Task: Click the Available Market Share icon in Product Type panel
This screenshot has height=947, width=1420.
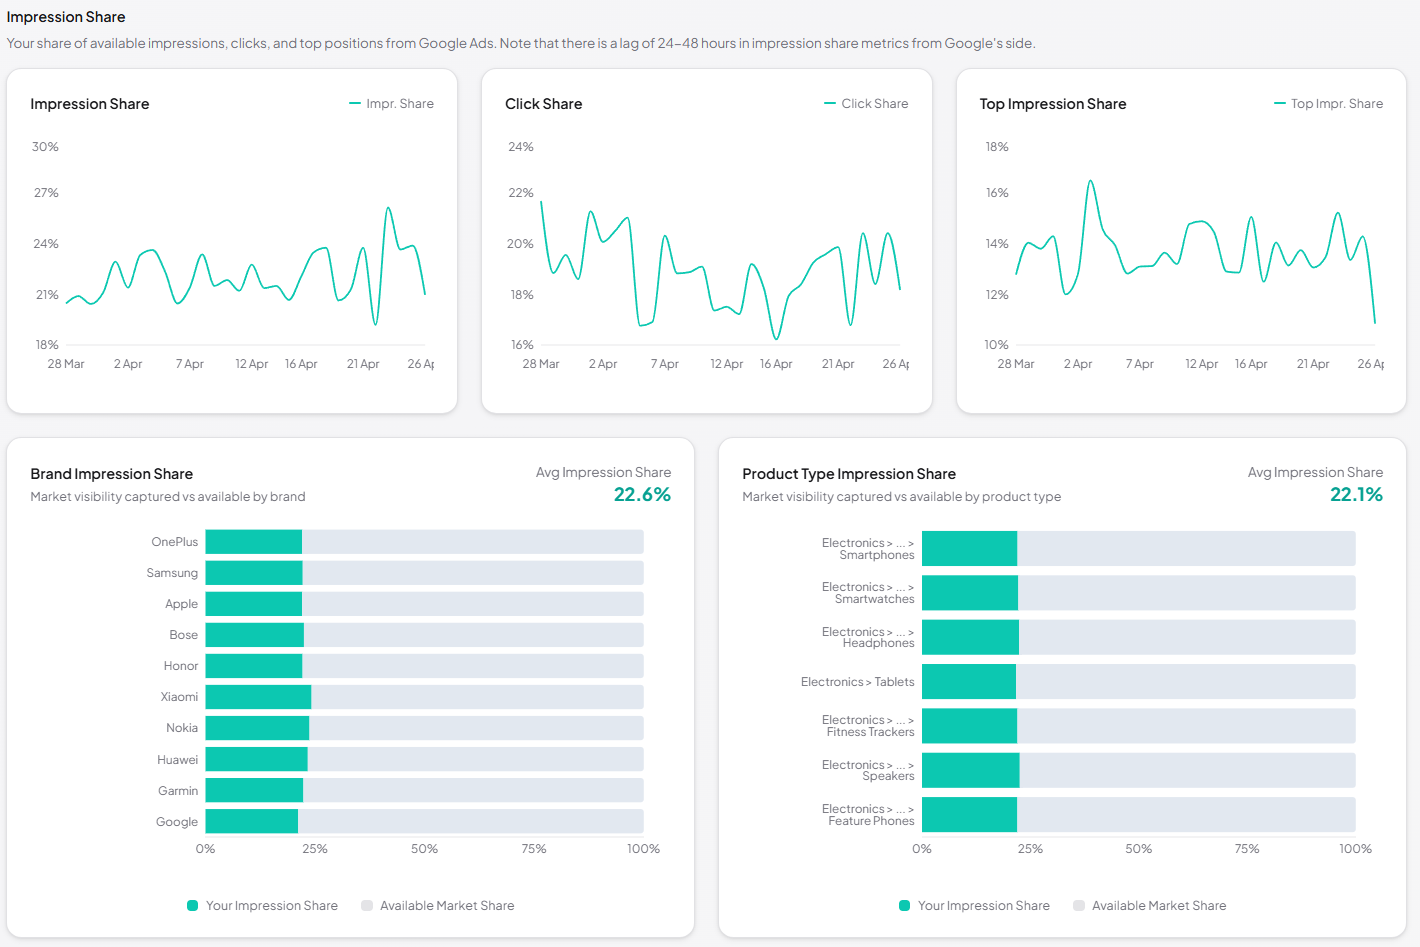Action: (1078, 905)
